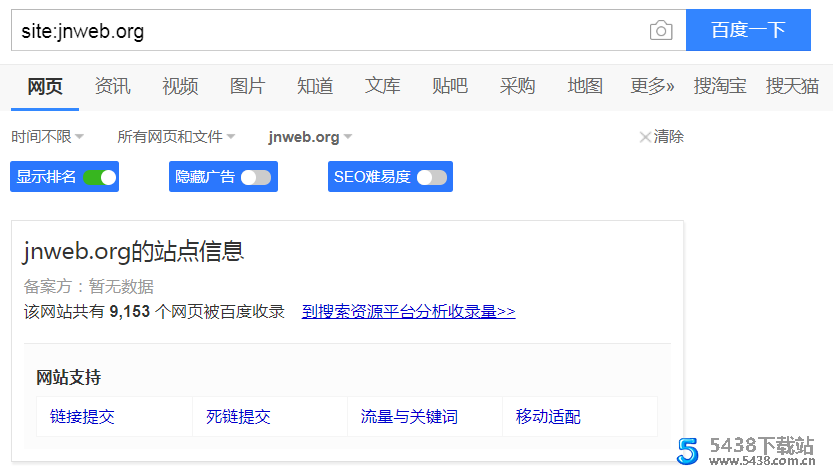Enable the 隐藏广告 toggle
This screenshot has width=833, height=476.
pyautogui.click(x=255, y=177)
